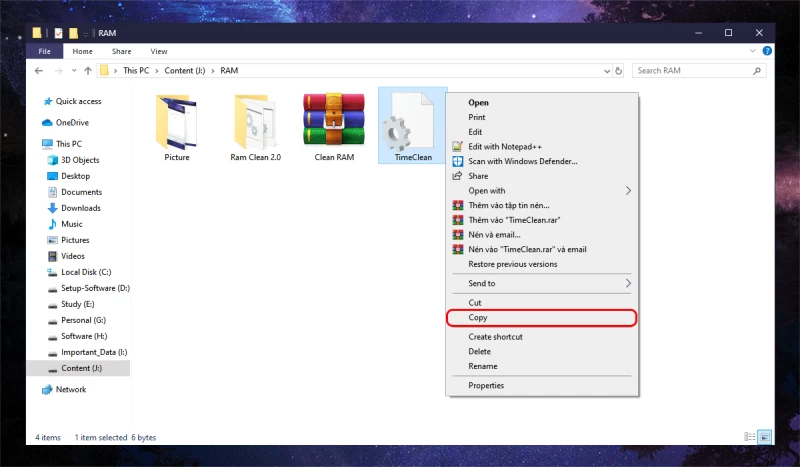Click the Properties quick access toolbar icon
Viewport: 800px width, 467px height.
coord(59,33)
